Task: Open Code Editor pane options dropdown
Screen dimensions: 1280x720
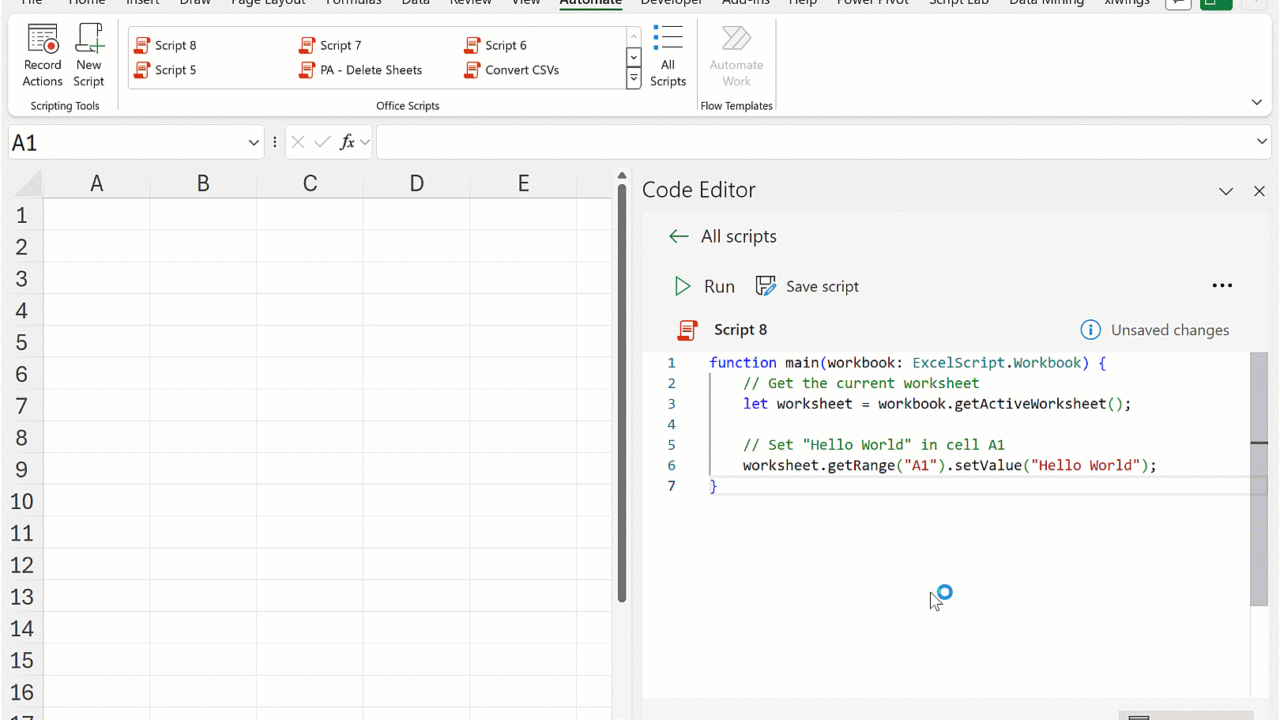Action: point(1226,191)
